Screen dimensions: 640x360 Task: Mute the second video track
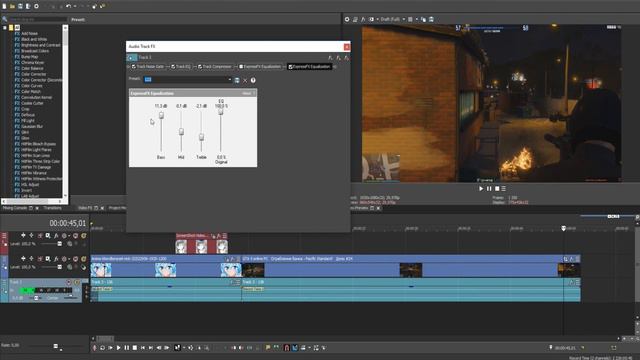(76, 259)
